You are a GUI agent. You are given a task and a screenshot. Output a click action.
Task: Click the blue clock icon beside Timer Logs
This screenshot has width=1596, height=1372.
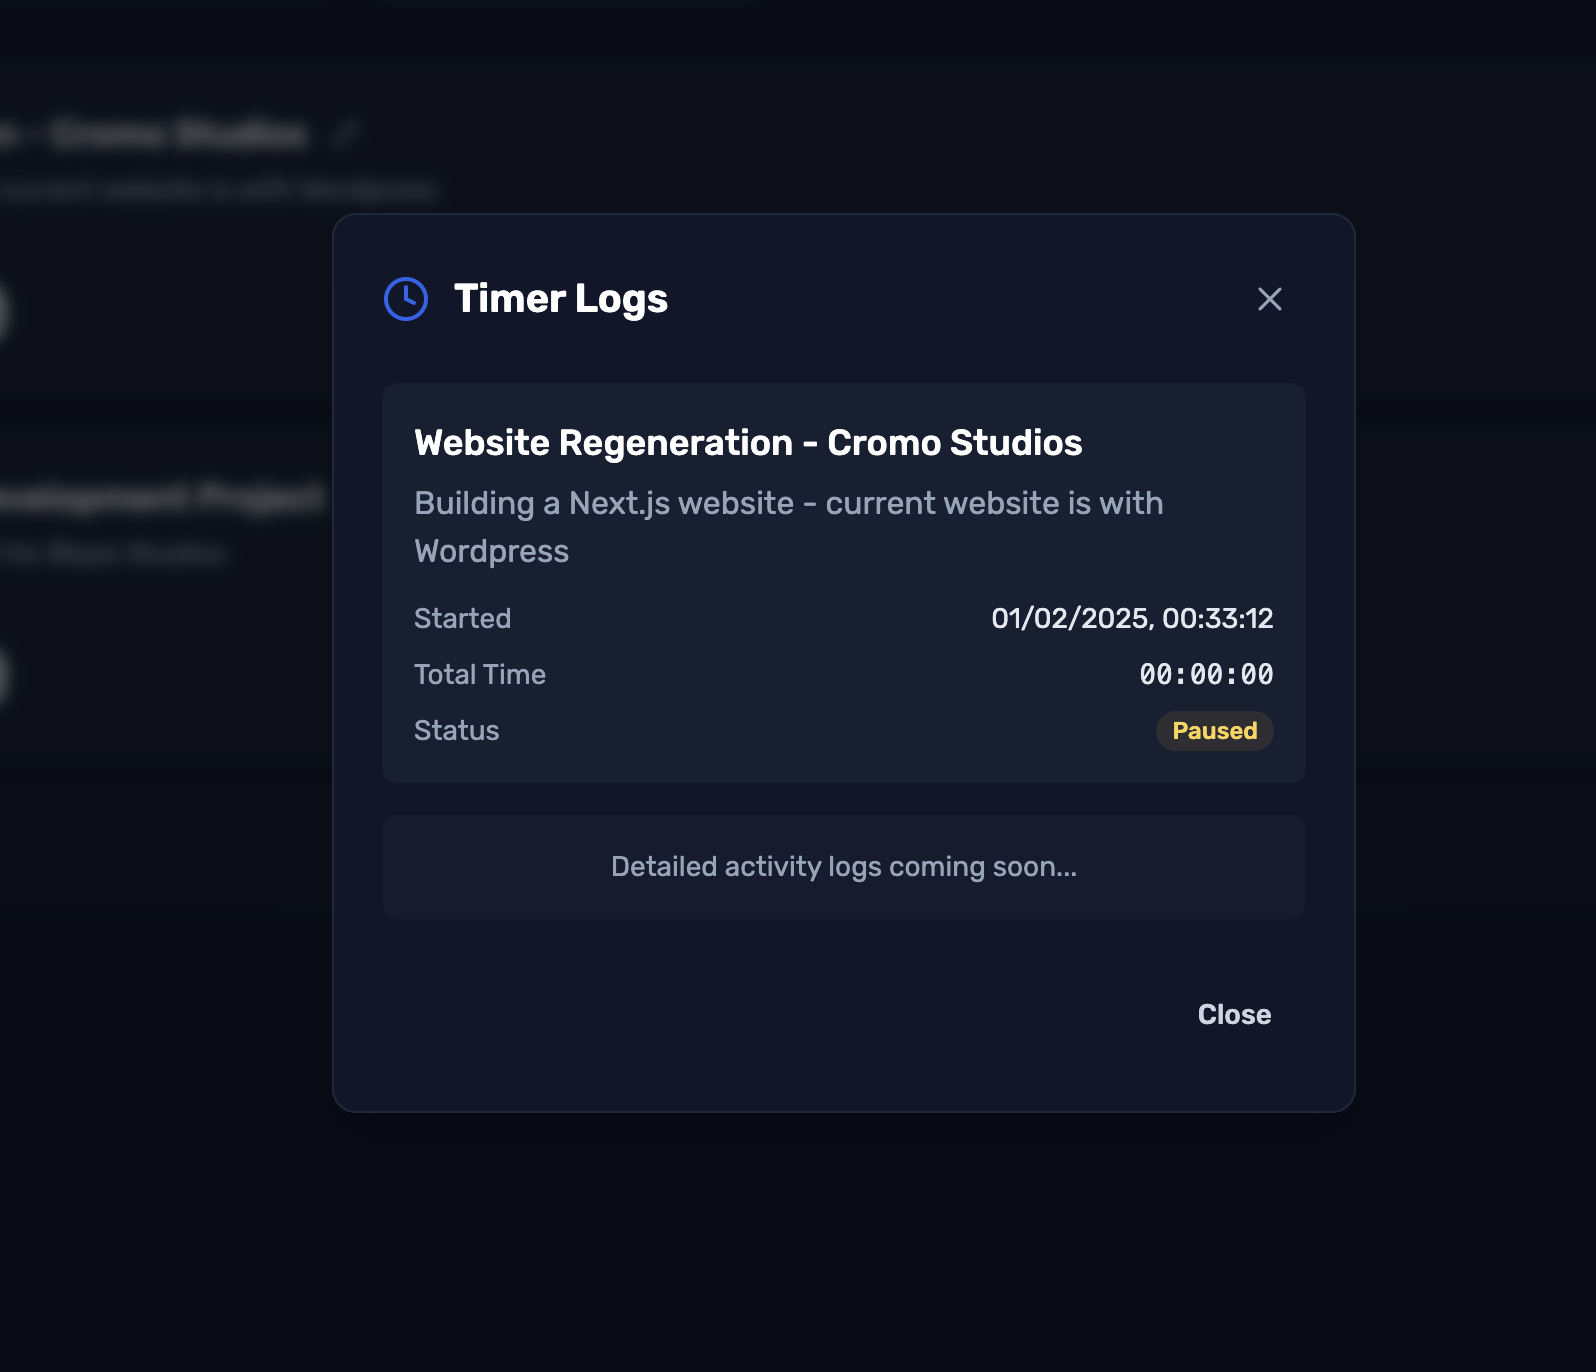406,299
